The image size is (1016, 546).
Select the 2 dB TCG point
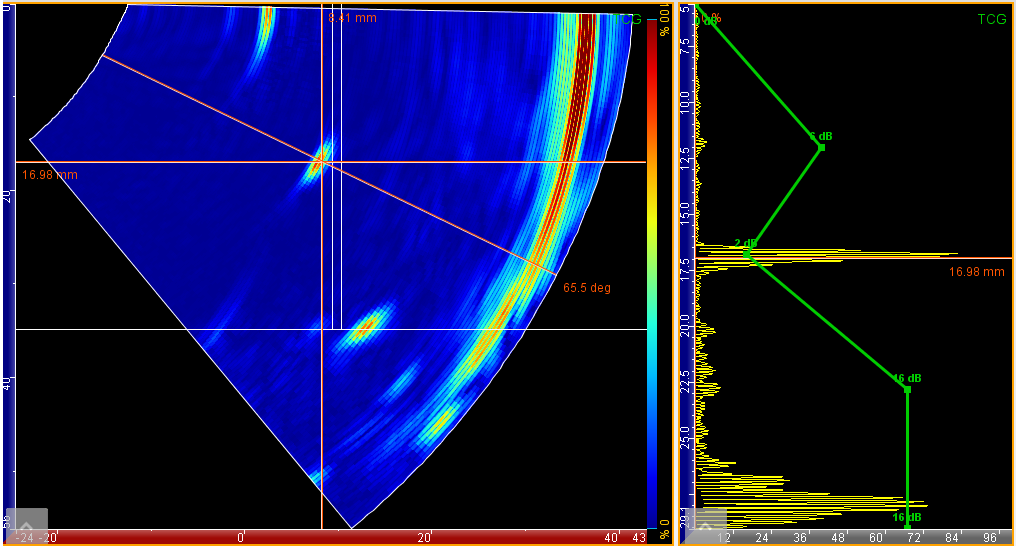(747, 253)
